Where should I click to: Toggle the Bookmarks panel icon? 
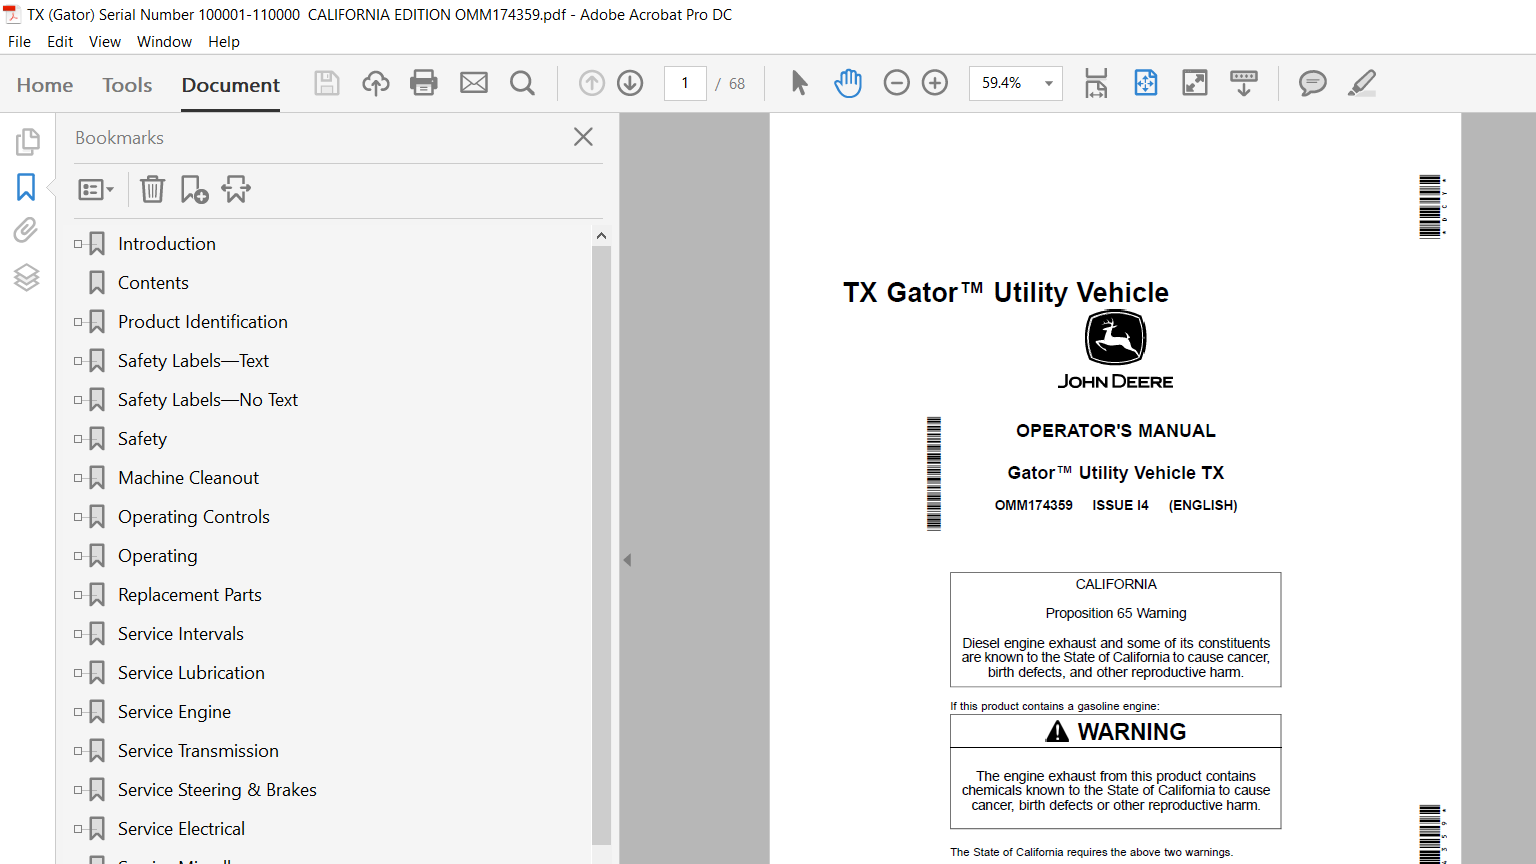click(26, 187)
